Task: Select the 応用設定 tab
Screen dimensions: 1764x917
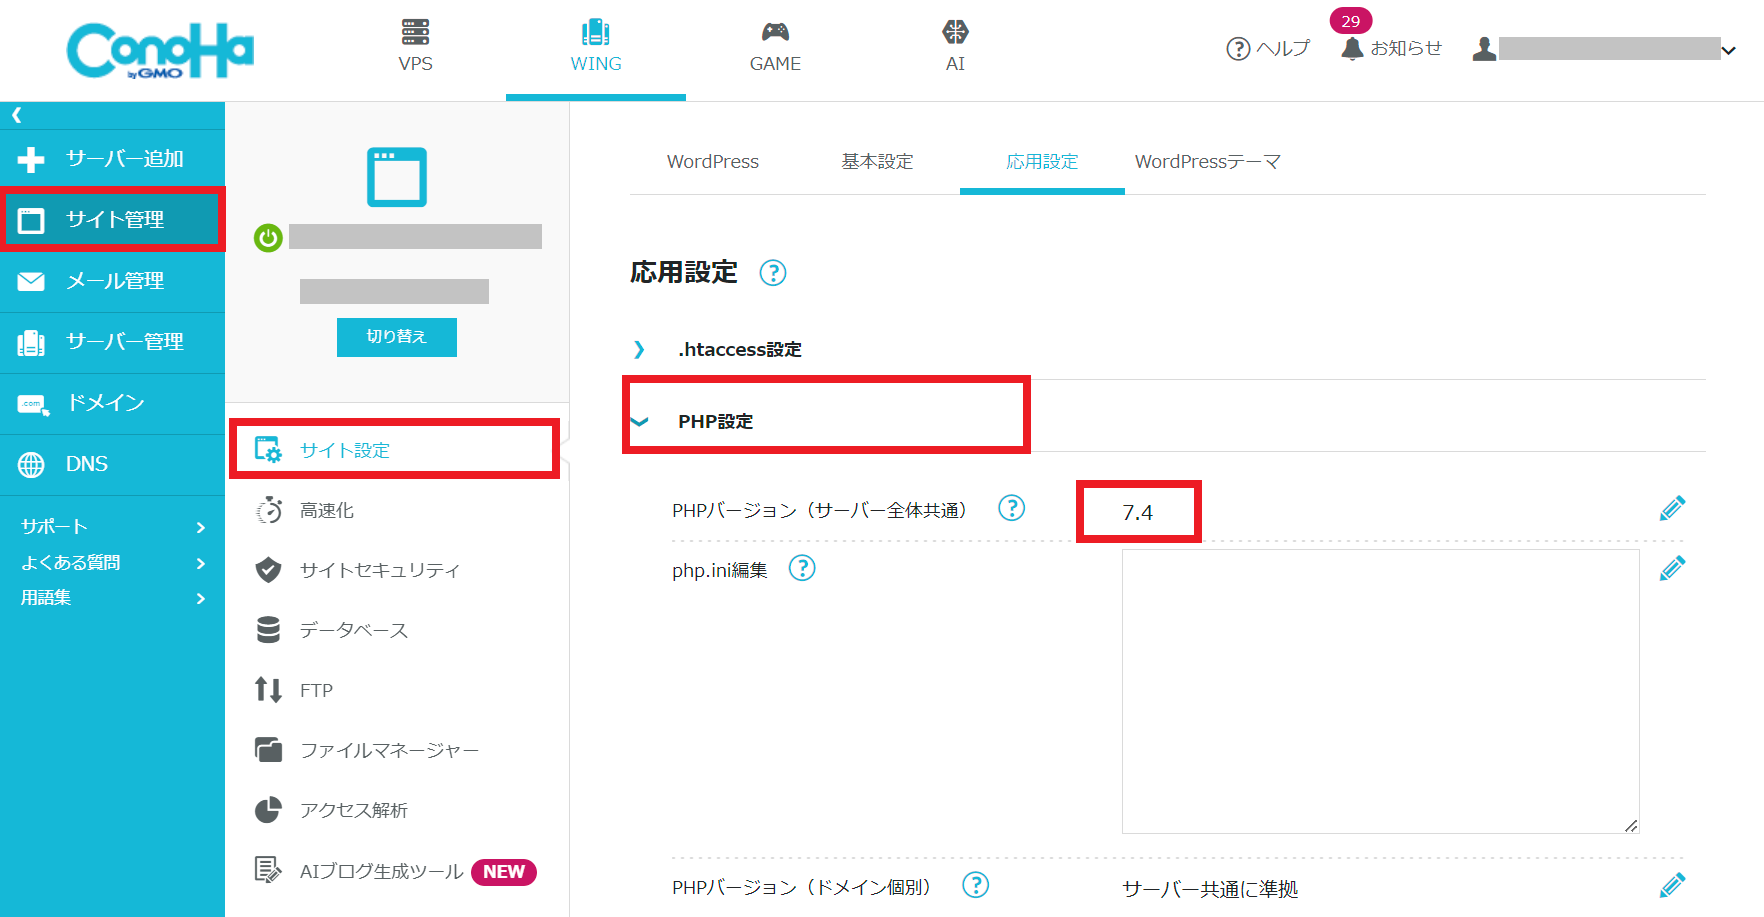Action: pos(1042,162)
